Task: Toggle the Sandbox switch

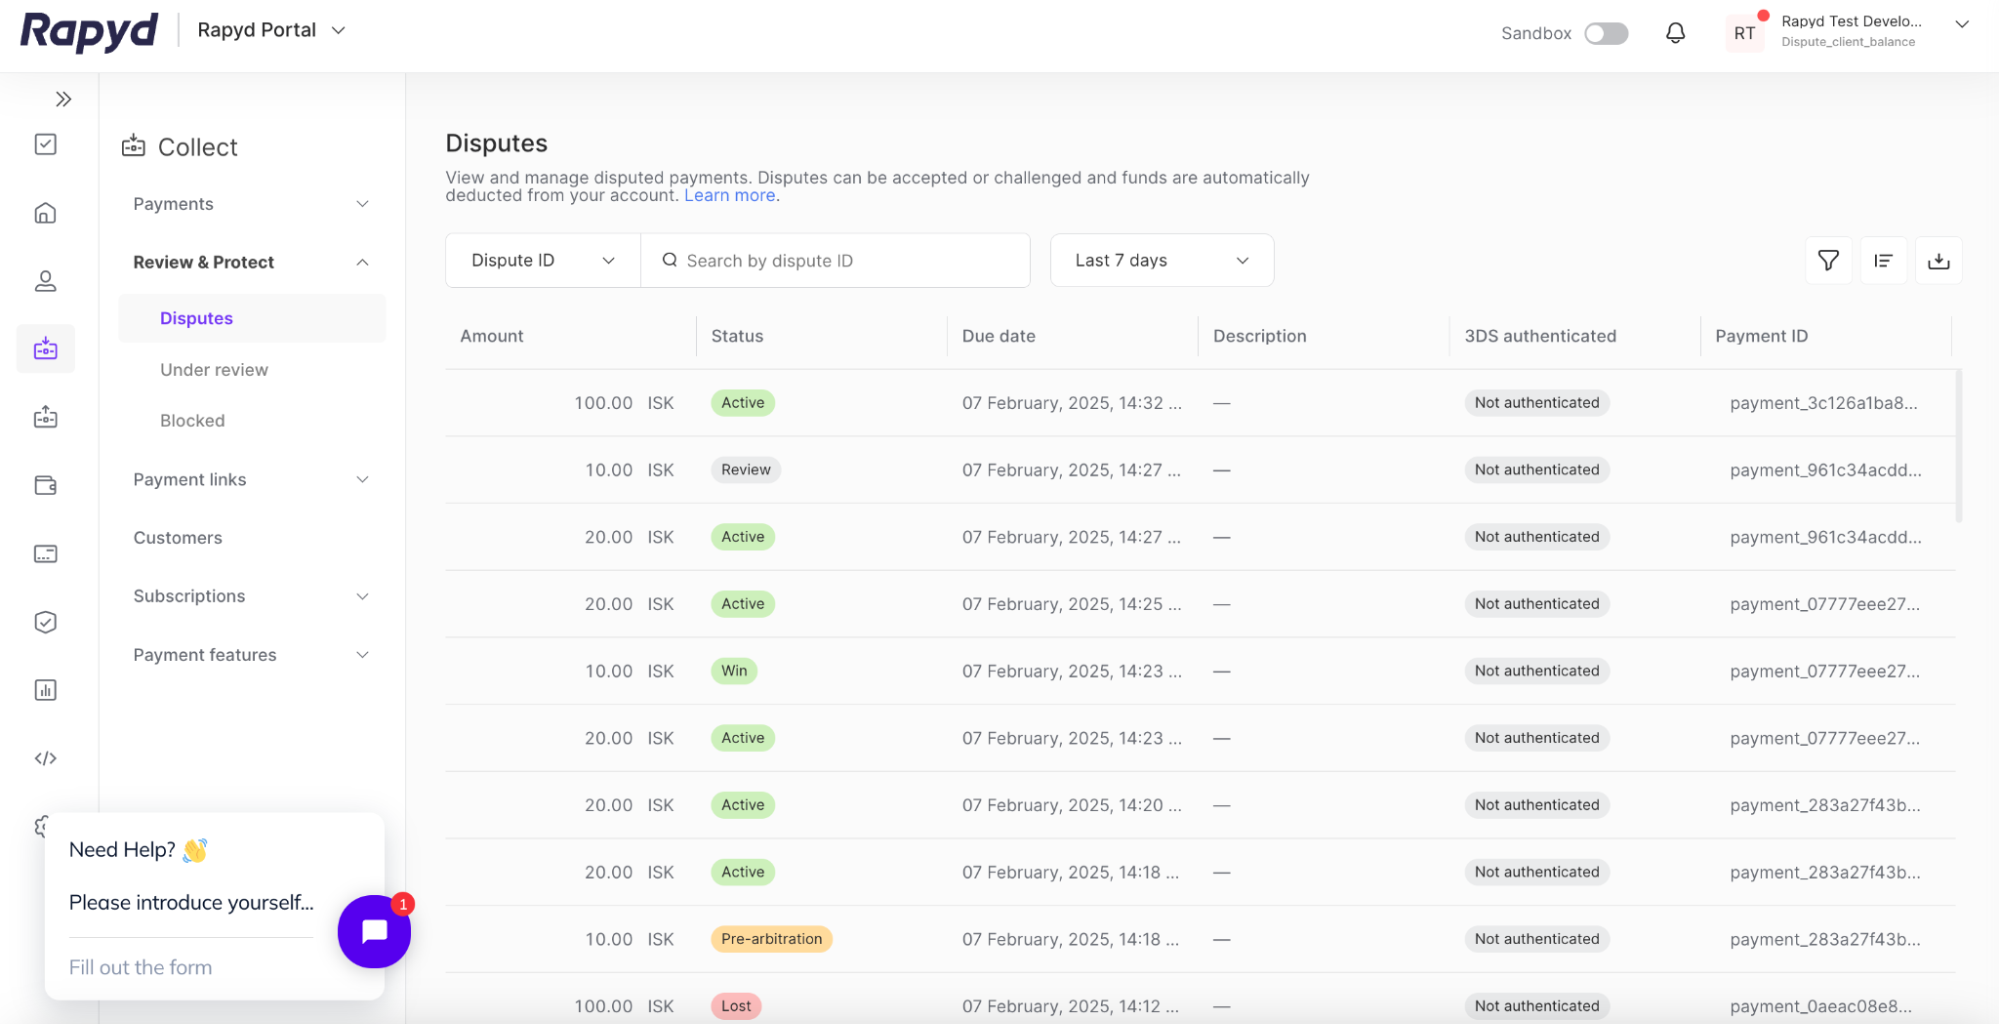Action: click(1606, 33)
